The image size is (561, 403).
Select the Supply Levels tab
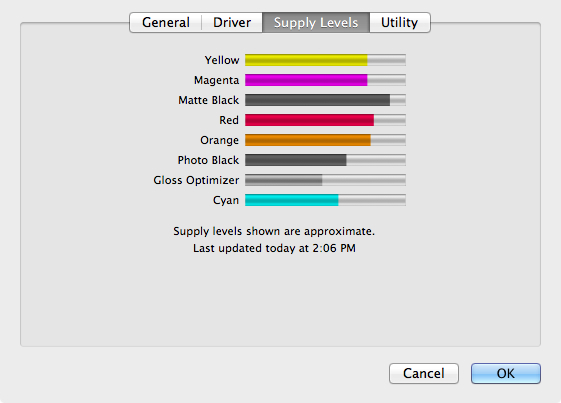tap(316, 23)
